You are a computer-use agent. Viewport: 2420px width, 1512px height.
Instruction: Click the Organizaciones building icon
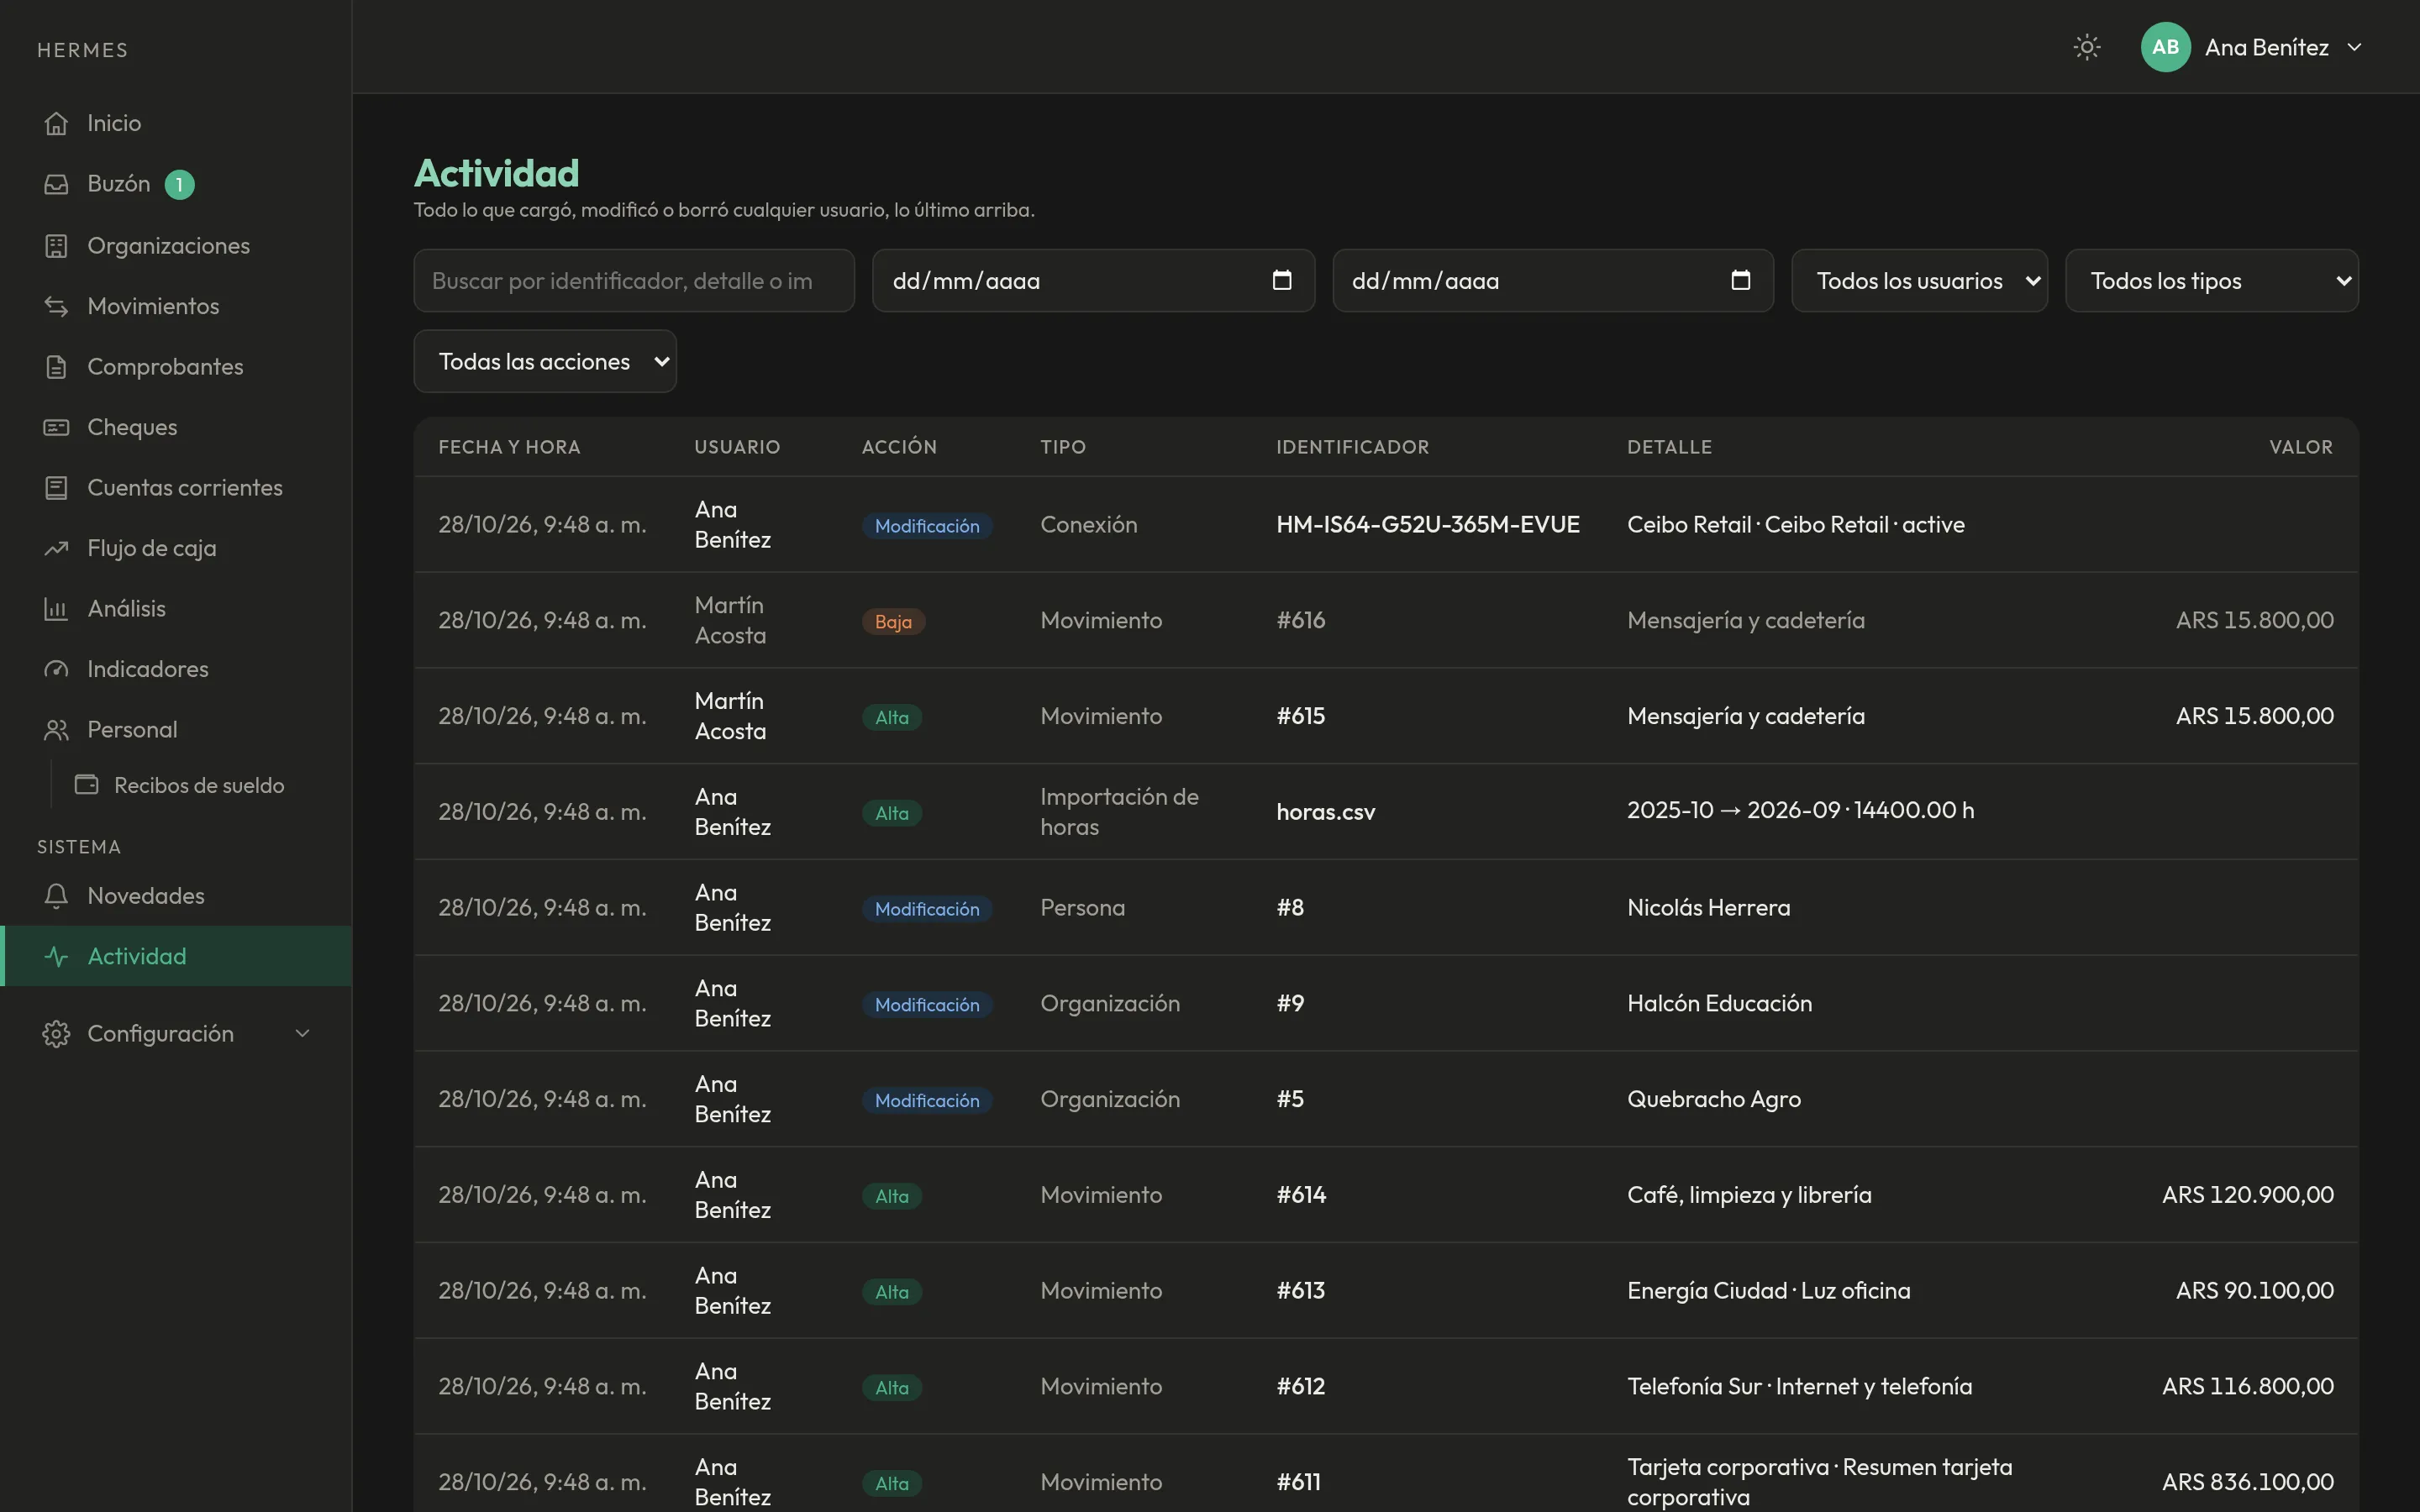point(56,246)
